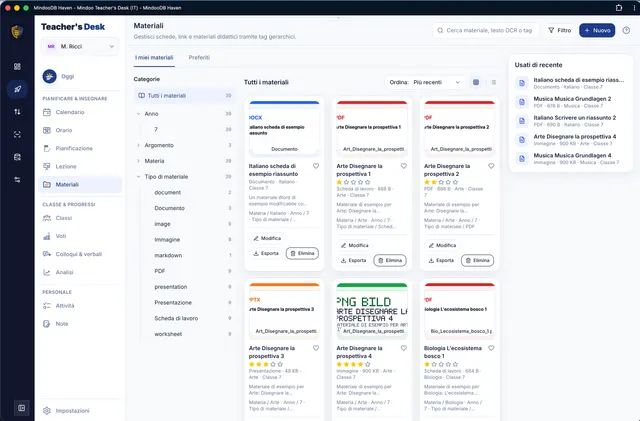Viewport: 640px width, 421px height.
Task: Set five-star rating on Arte prospettiva 4
Action: coord(368,364)
